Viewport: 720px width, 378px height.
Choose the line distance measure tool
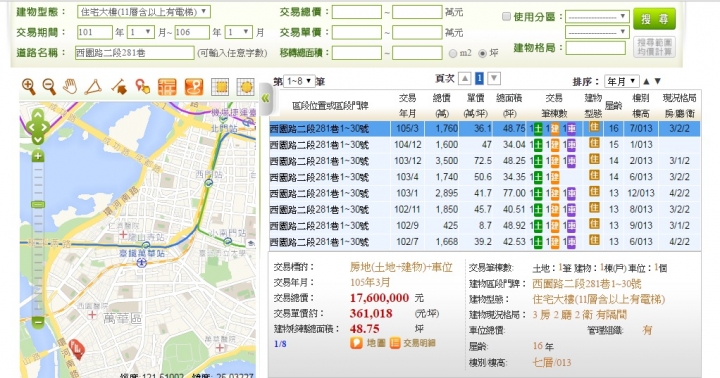[119, 87]
